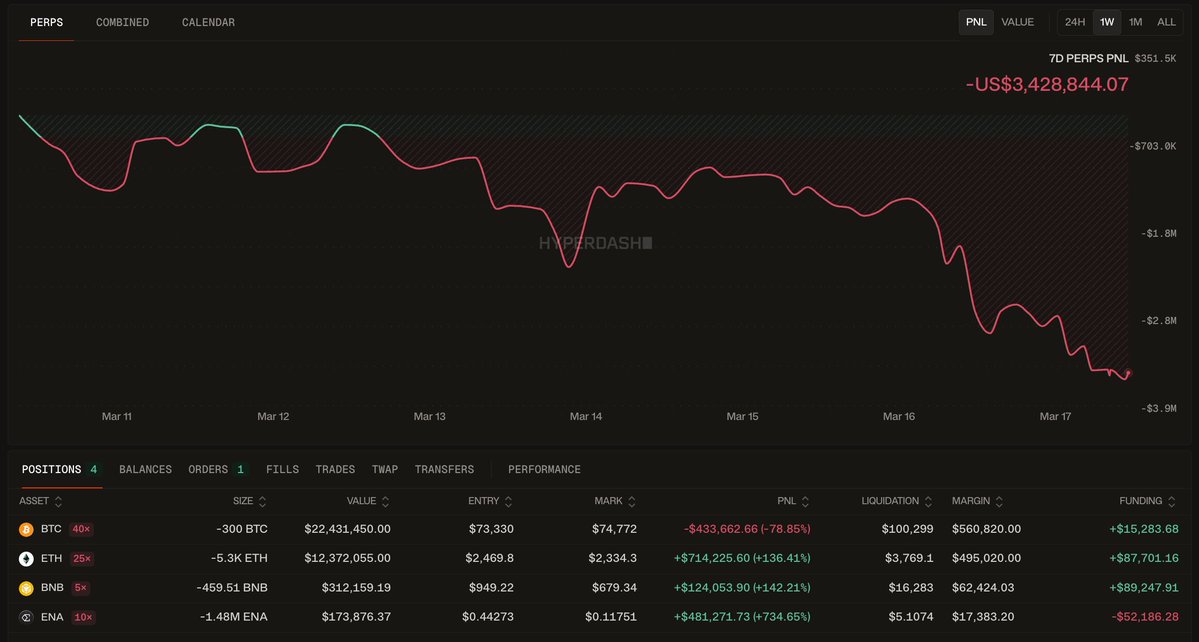Click the ASSET column sort icon
Viewport: 1199px width, 642px height.
58,501
